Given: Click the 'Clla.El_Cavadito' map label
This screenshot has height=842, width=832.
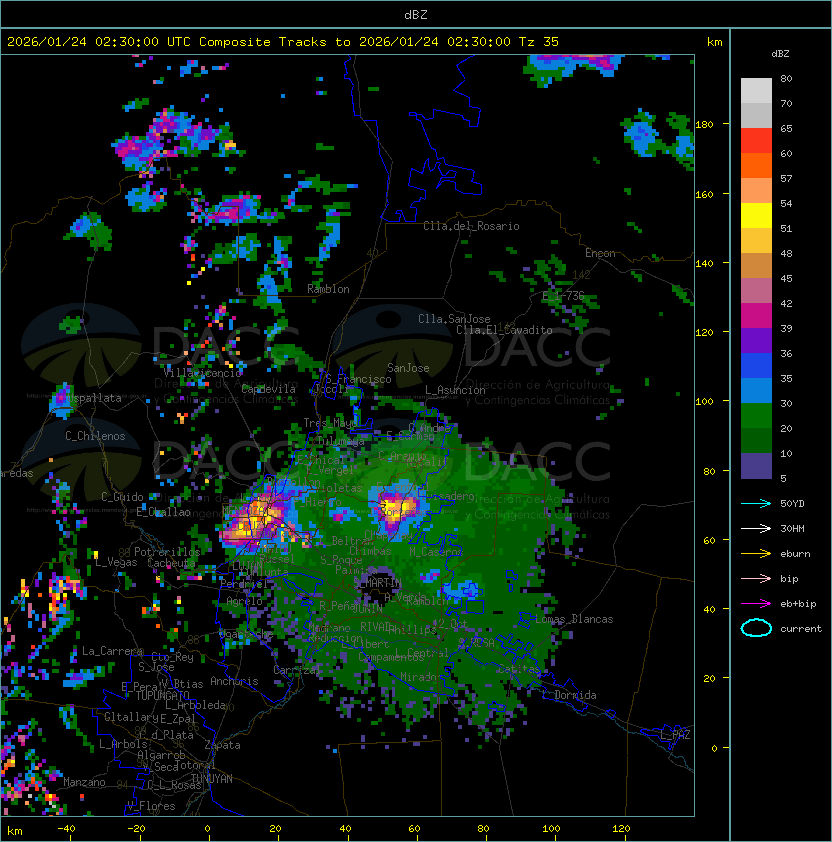Looking at the screenshot, I should [x=504, y=330].
